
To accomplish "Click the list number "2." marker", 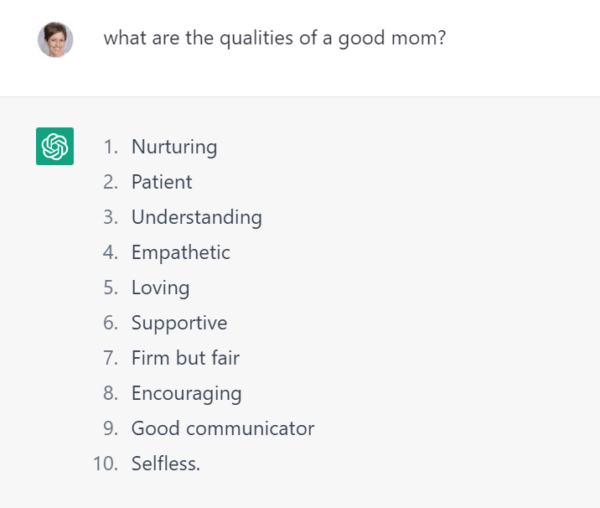I will tap(110, 182).
